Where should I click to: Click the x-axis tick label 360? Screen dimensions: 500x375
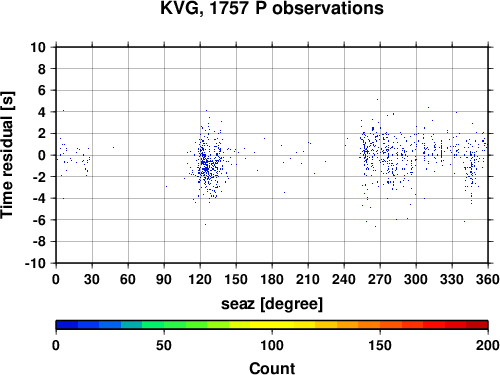tap(488, 279)
